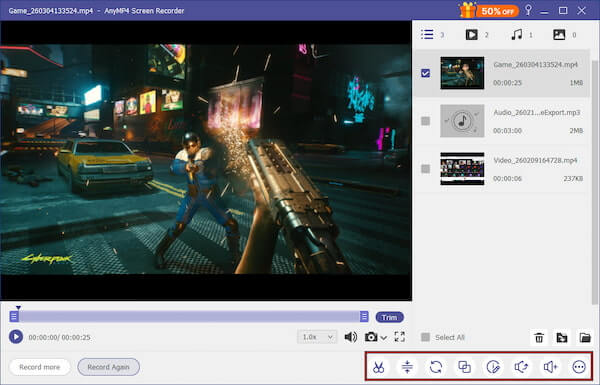Uncheck the Game_260304133524.mp4 checkbox
The image size is (600, 385).
point(426,73)
